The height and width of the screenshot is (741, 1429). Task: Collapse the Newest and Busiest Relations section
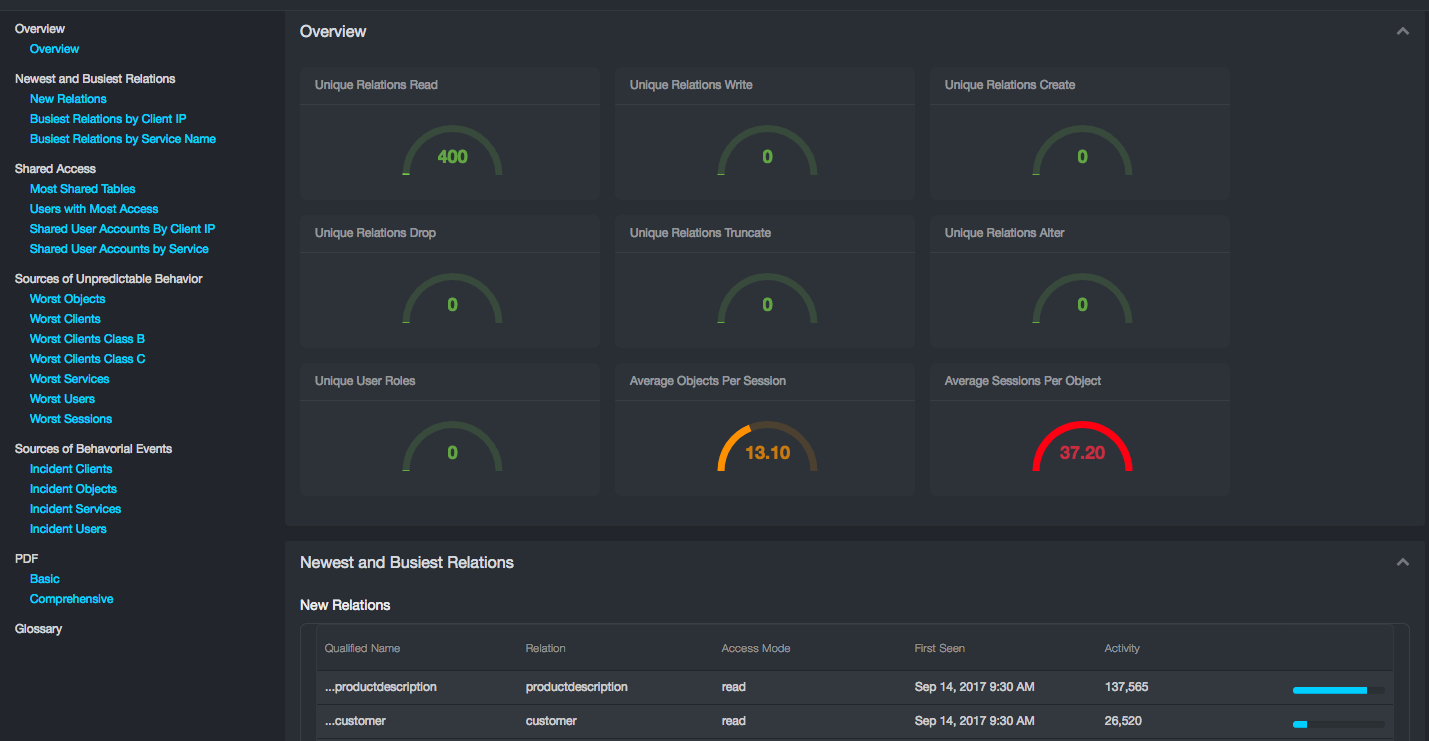tap(1402, 563)
